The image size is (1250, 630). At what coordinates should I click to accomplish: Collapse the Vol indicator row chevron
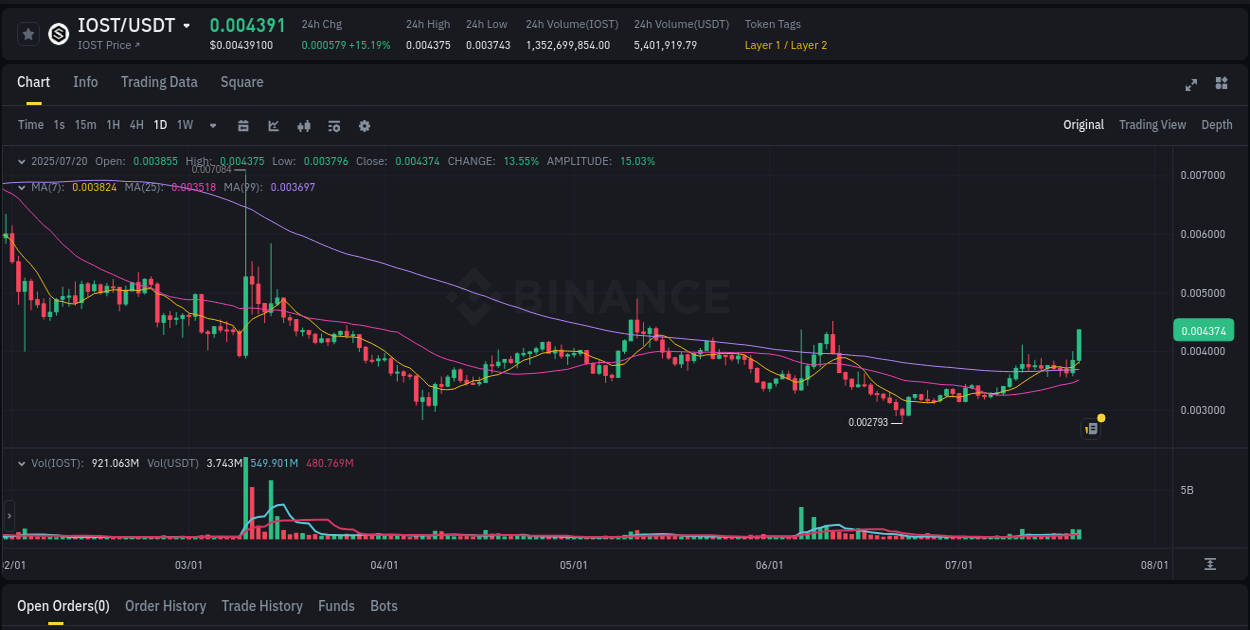point(22,463)
